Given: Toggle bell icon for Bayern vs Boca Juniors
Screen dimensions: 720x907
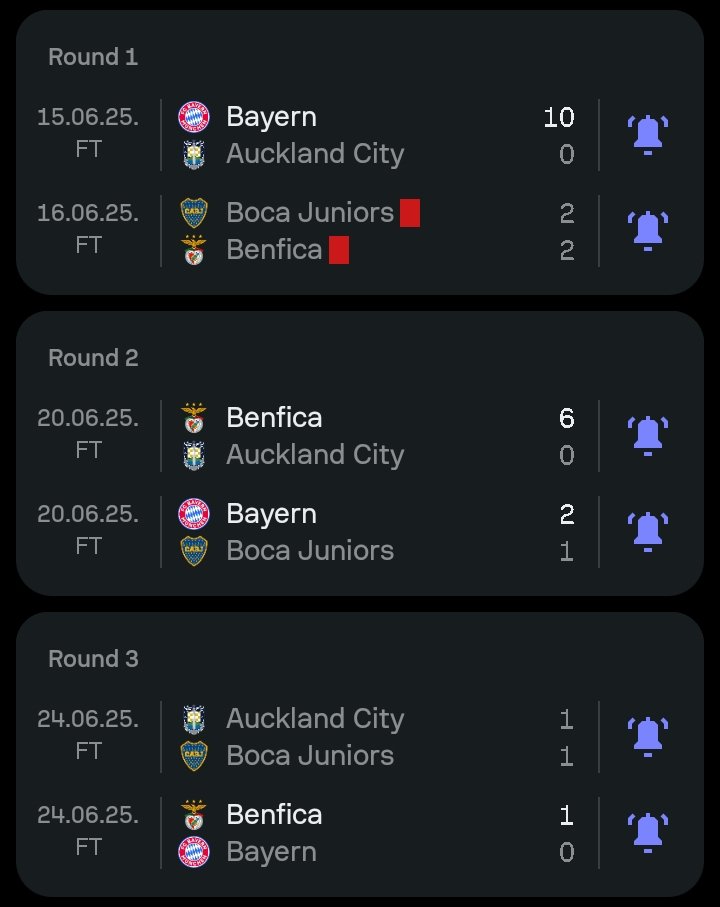Looking at the screenshot, I should (648, 532).
